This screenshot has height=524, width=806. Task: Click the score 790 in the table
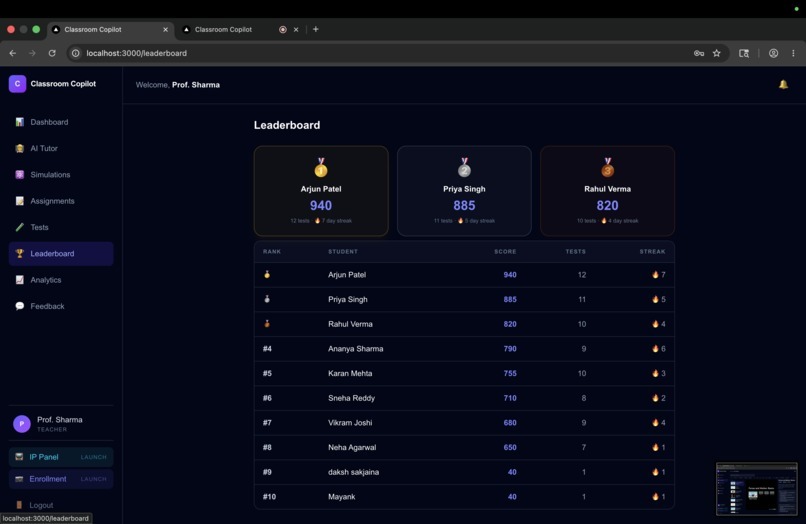510,349
